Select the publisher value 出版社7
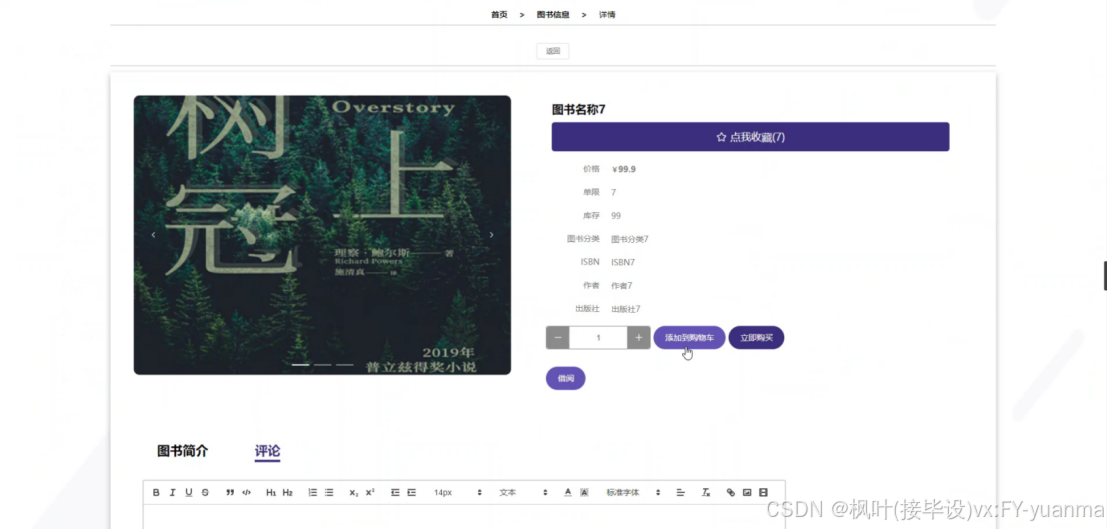 click(625, 309)
